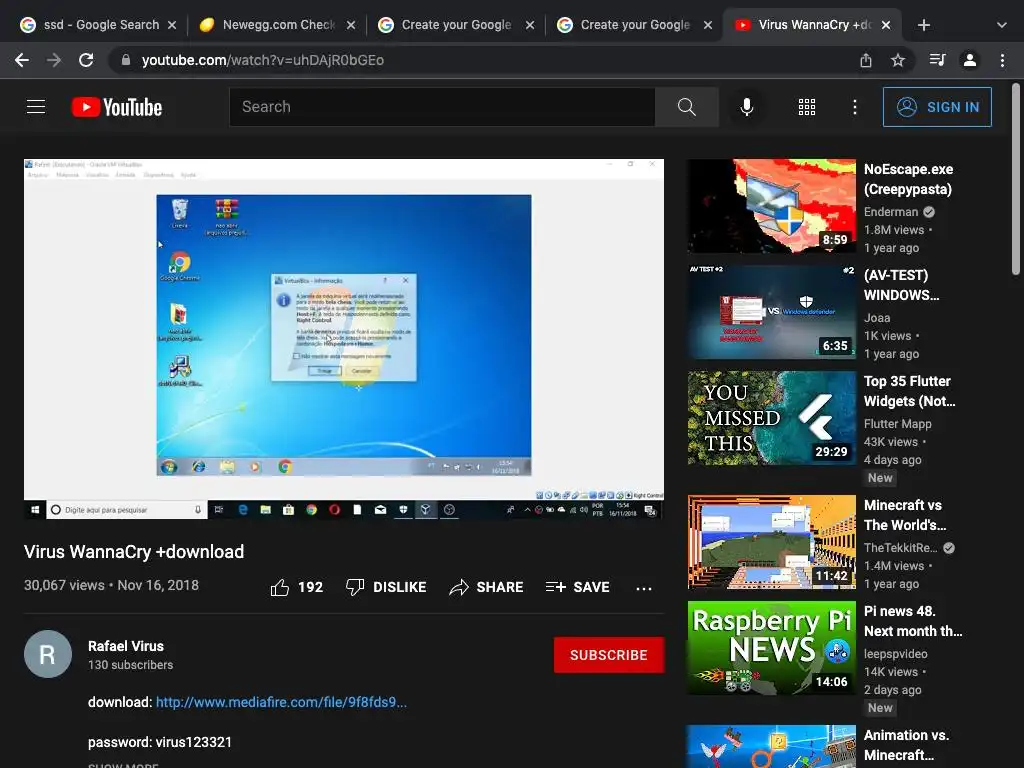Open Minecraft vs The World's video title
The width and height of the screenshot is (1024, 768).
click(x=905, y=515)
